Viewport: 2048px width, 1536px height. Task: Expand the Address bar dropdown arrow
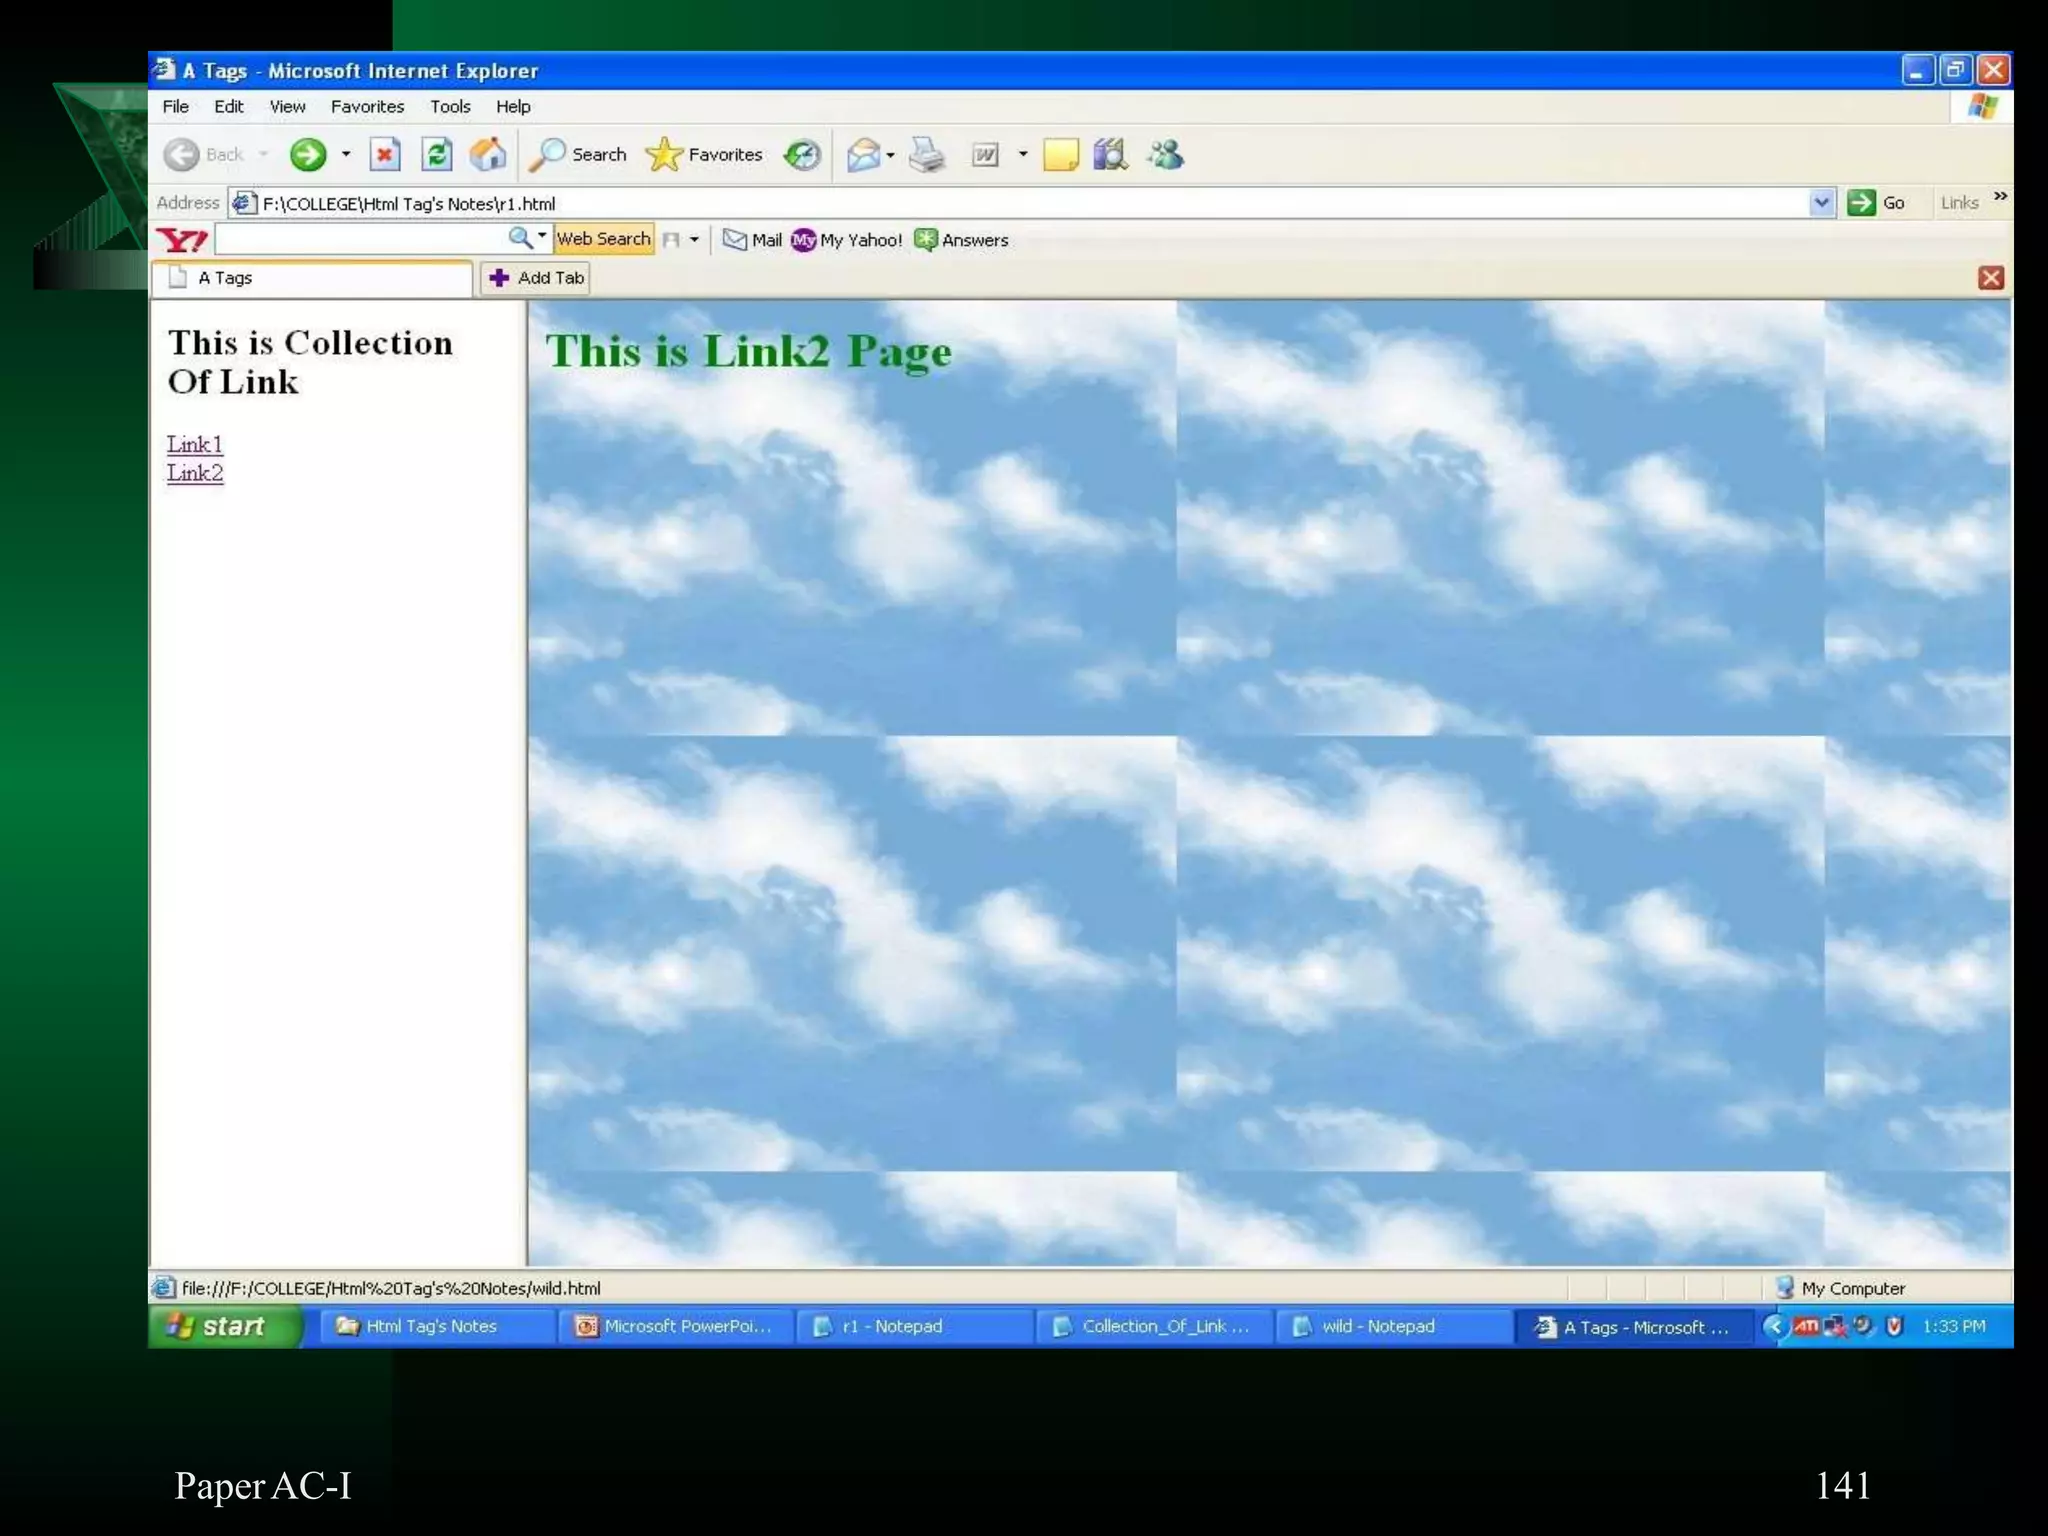point(1821,203)
